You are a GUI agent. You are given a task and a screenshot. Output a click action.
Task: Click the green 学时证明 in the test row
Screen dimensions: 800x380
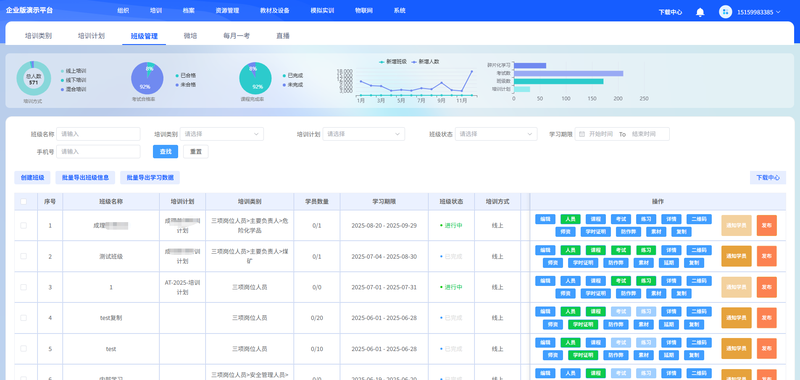[x=583, y=355]
